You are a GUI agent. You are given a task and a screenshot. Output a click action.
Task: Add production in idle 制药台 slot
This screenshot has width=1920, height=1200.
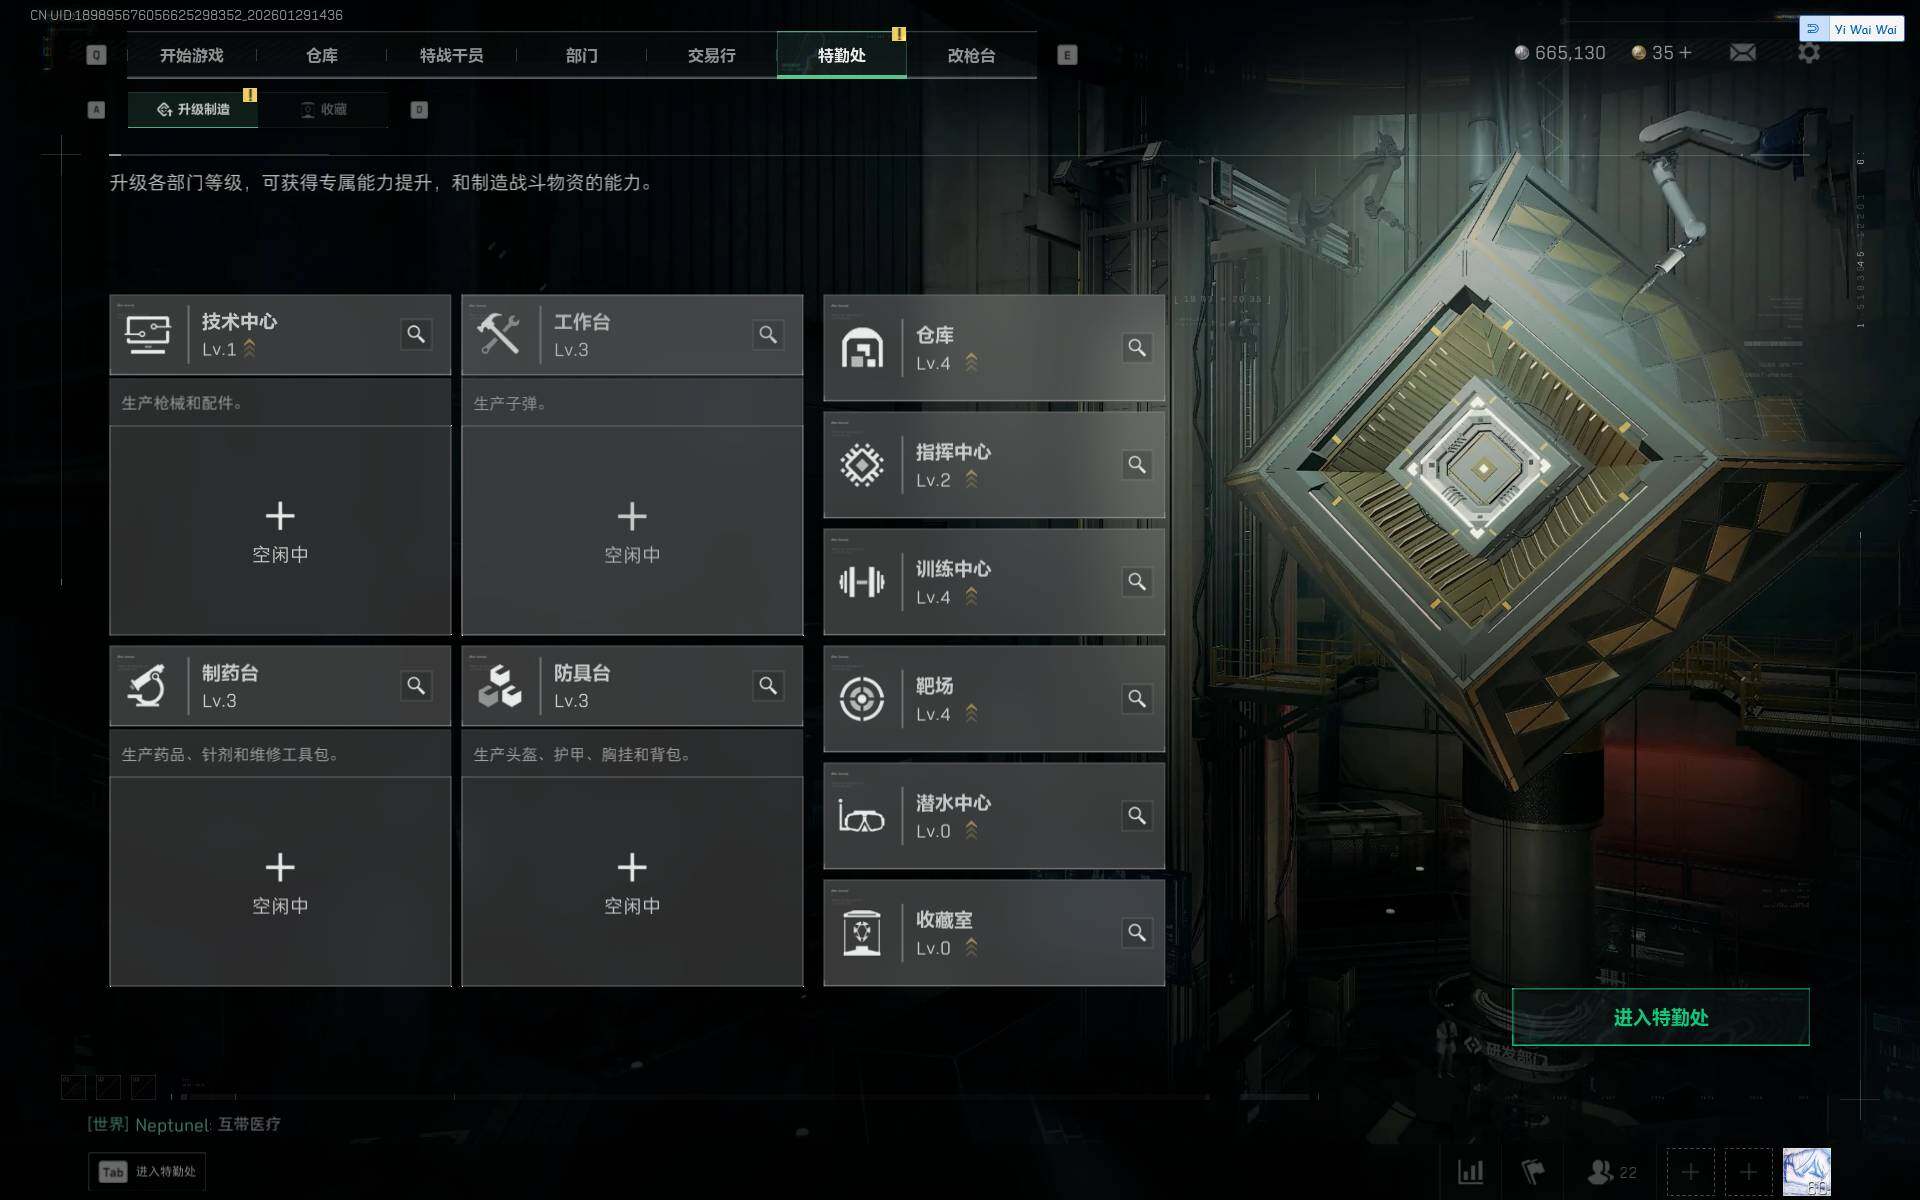click(280, 882)
